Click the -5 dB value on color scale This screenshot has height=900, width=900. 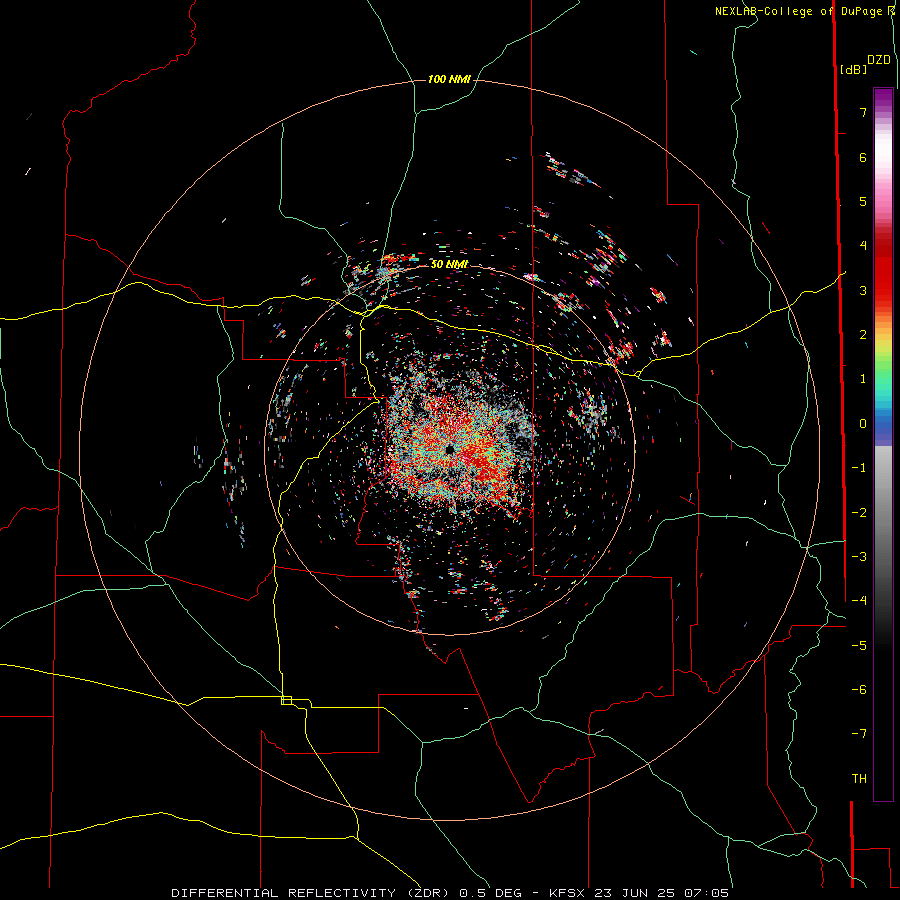click(x=859, y=645)
